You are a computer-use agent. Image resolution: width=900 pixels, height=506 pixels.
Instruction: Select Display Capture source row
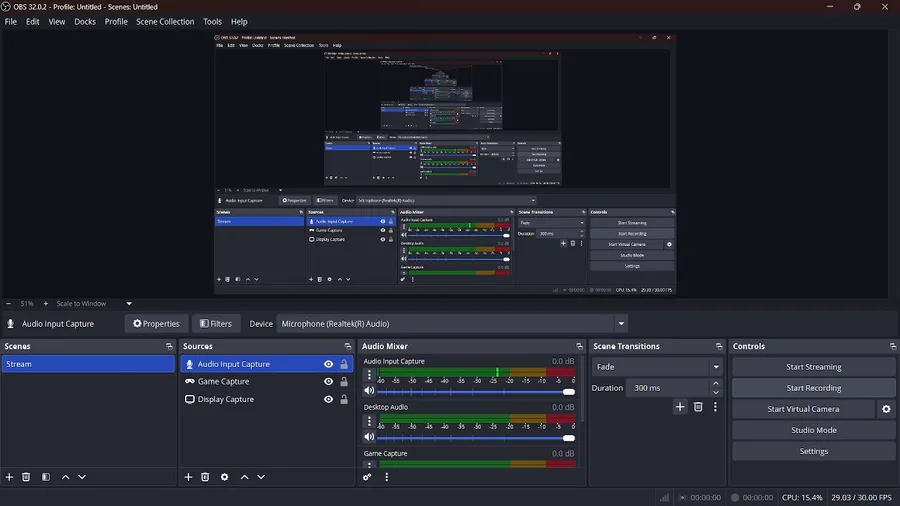pos(266,399)
